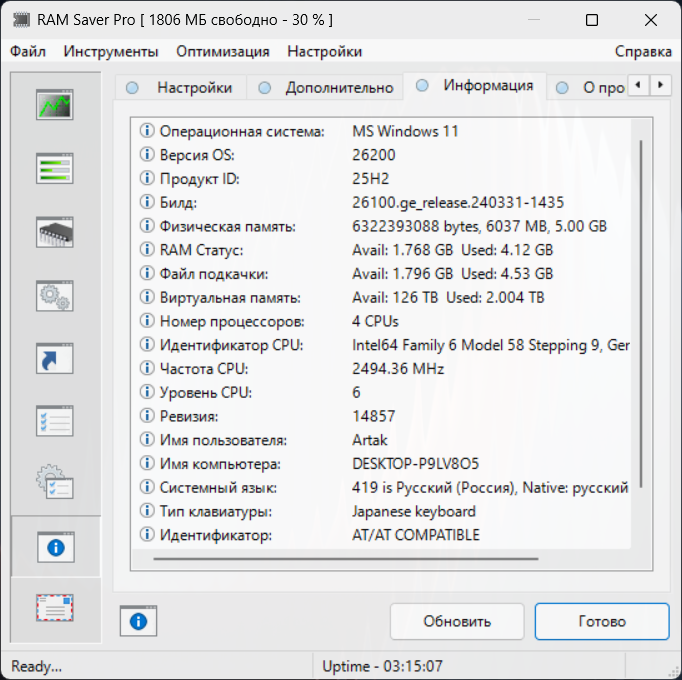Click the Готово button
682x680 pixels.
[602, 621]
